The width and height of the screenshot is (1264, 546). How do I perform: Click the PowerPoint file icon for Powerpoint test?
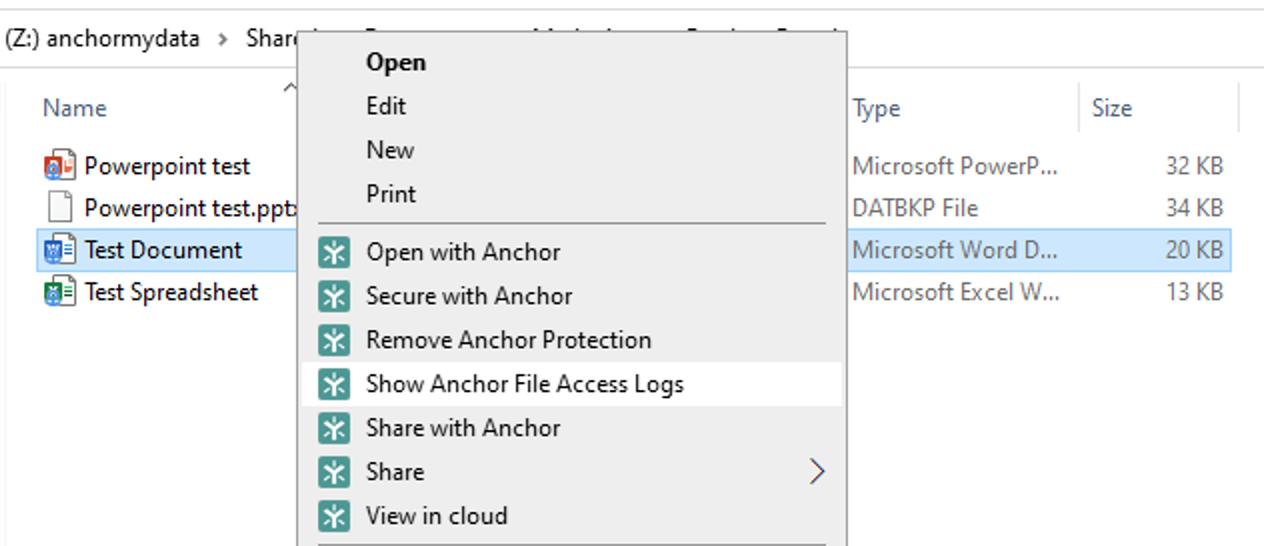[x=60, y=166]
